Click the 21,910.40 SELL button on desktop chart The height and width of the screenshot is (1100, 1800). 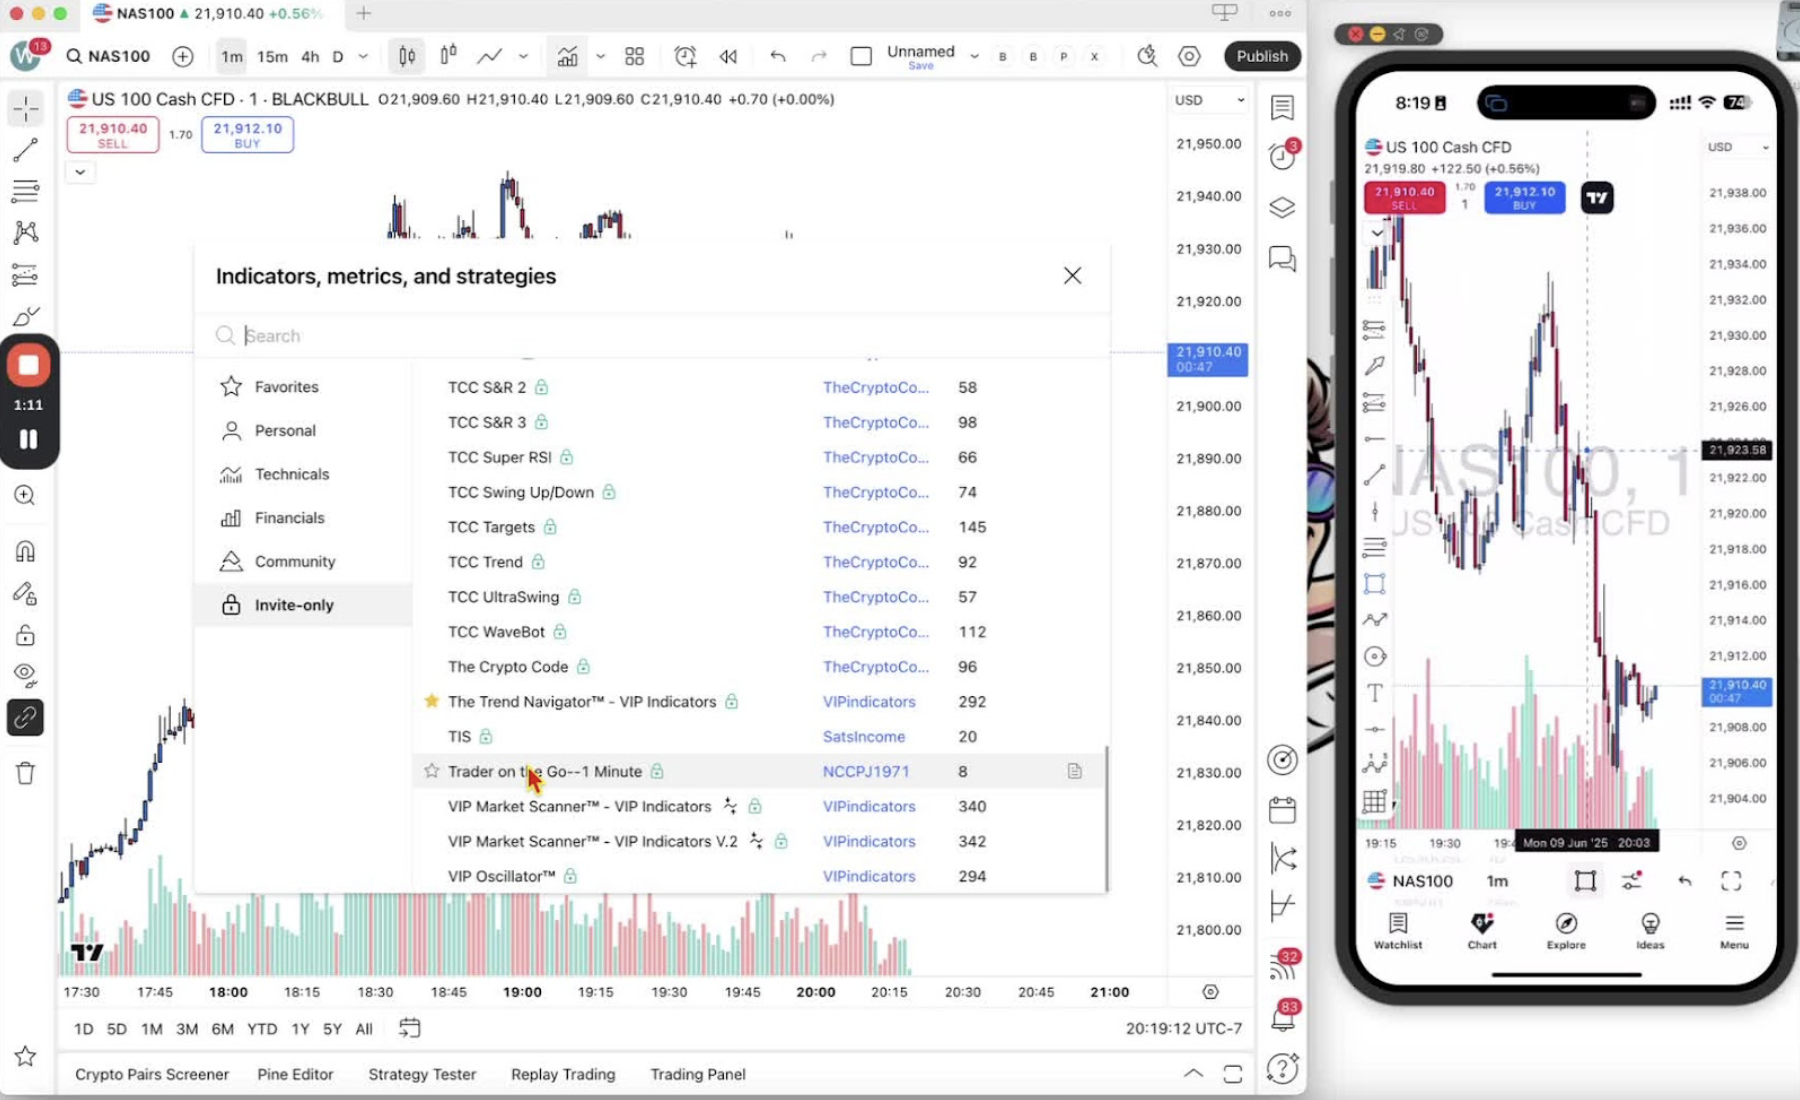click(113, 134)
